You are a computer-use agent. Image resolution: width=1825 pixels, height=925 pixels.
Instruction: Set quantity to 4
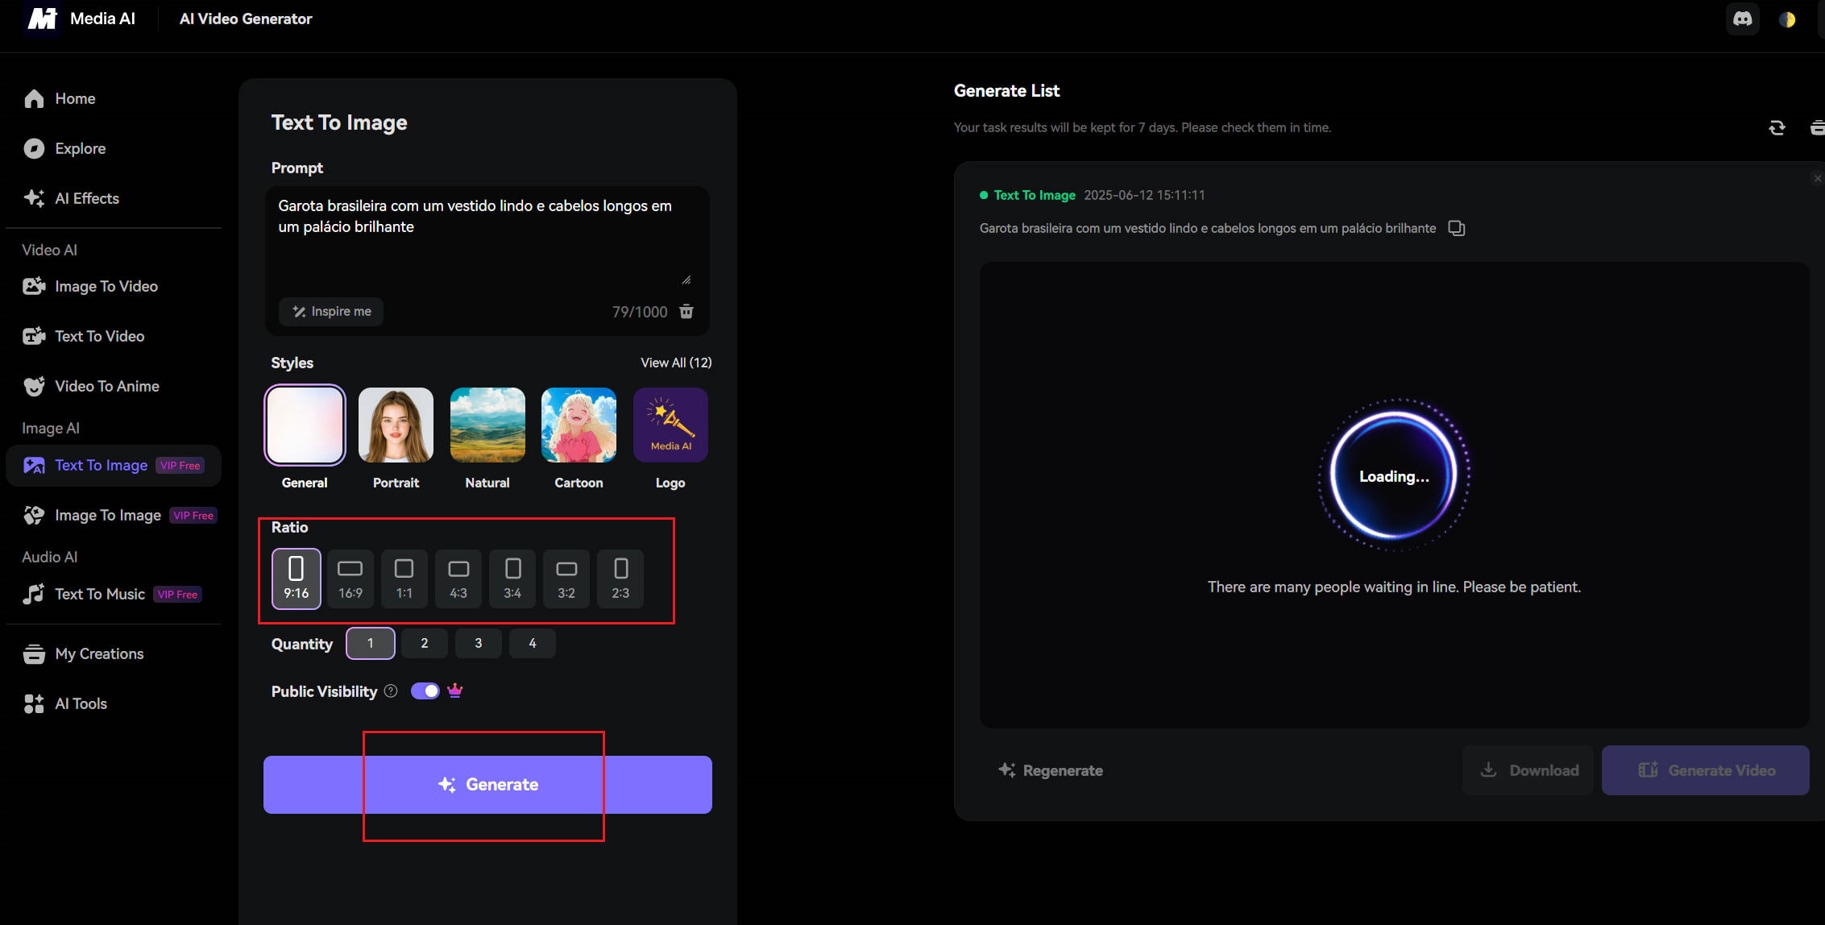pyautogui.click(x=532, y=644)
